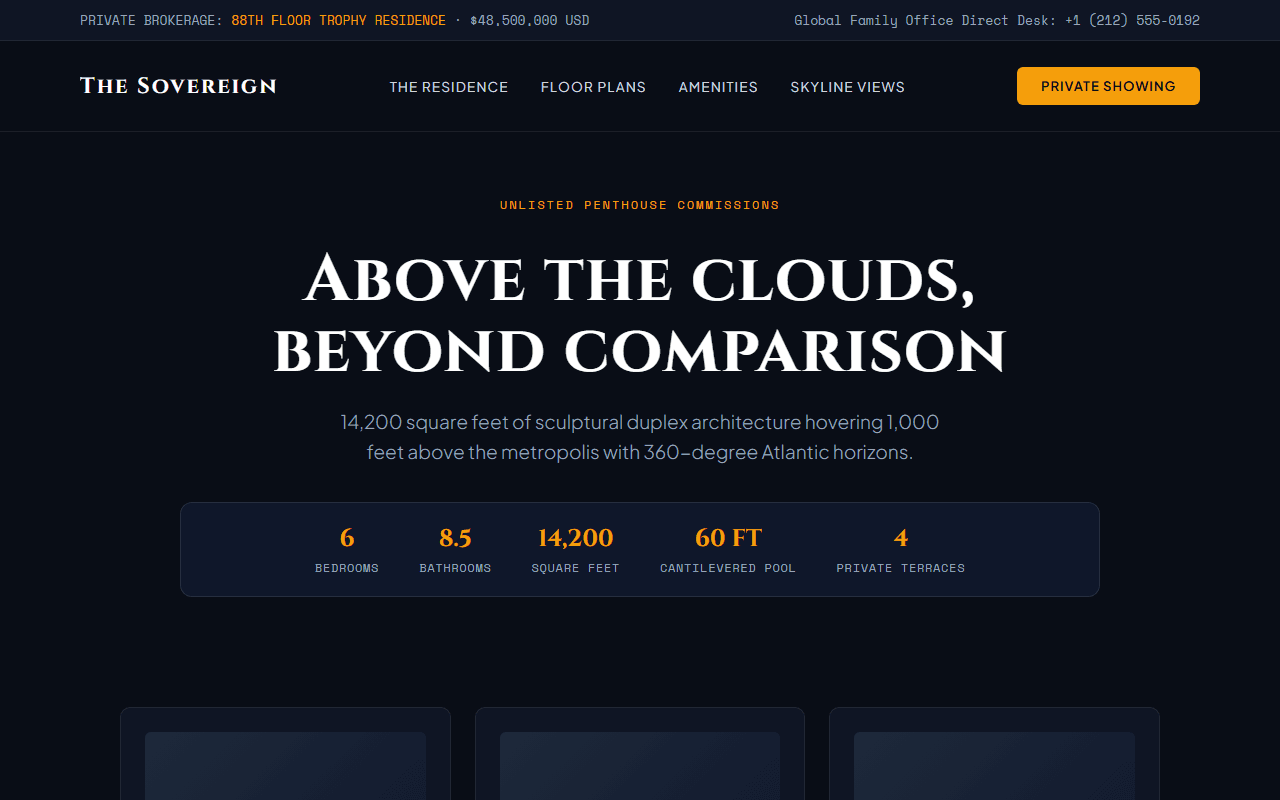Open the first gallery card thumbnail
1280x800 pixels.
coord(285,766)
